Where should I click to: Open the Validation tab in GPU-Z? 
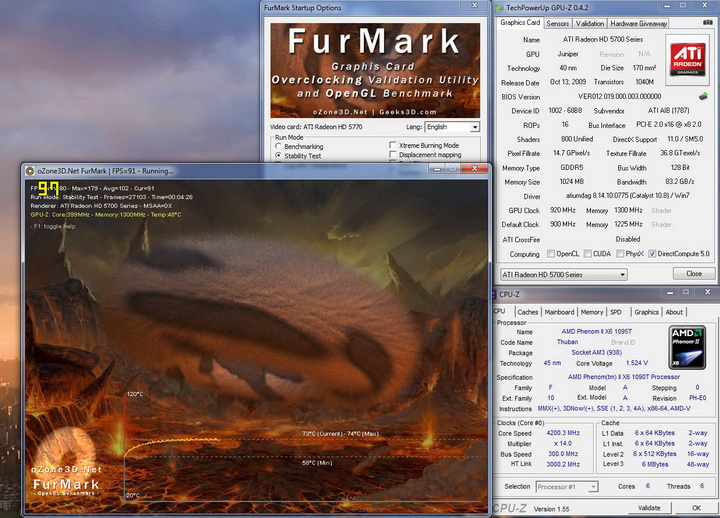(x=590, y=23)
